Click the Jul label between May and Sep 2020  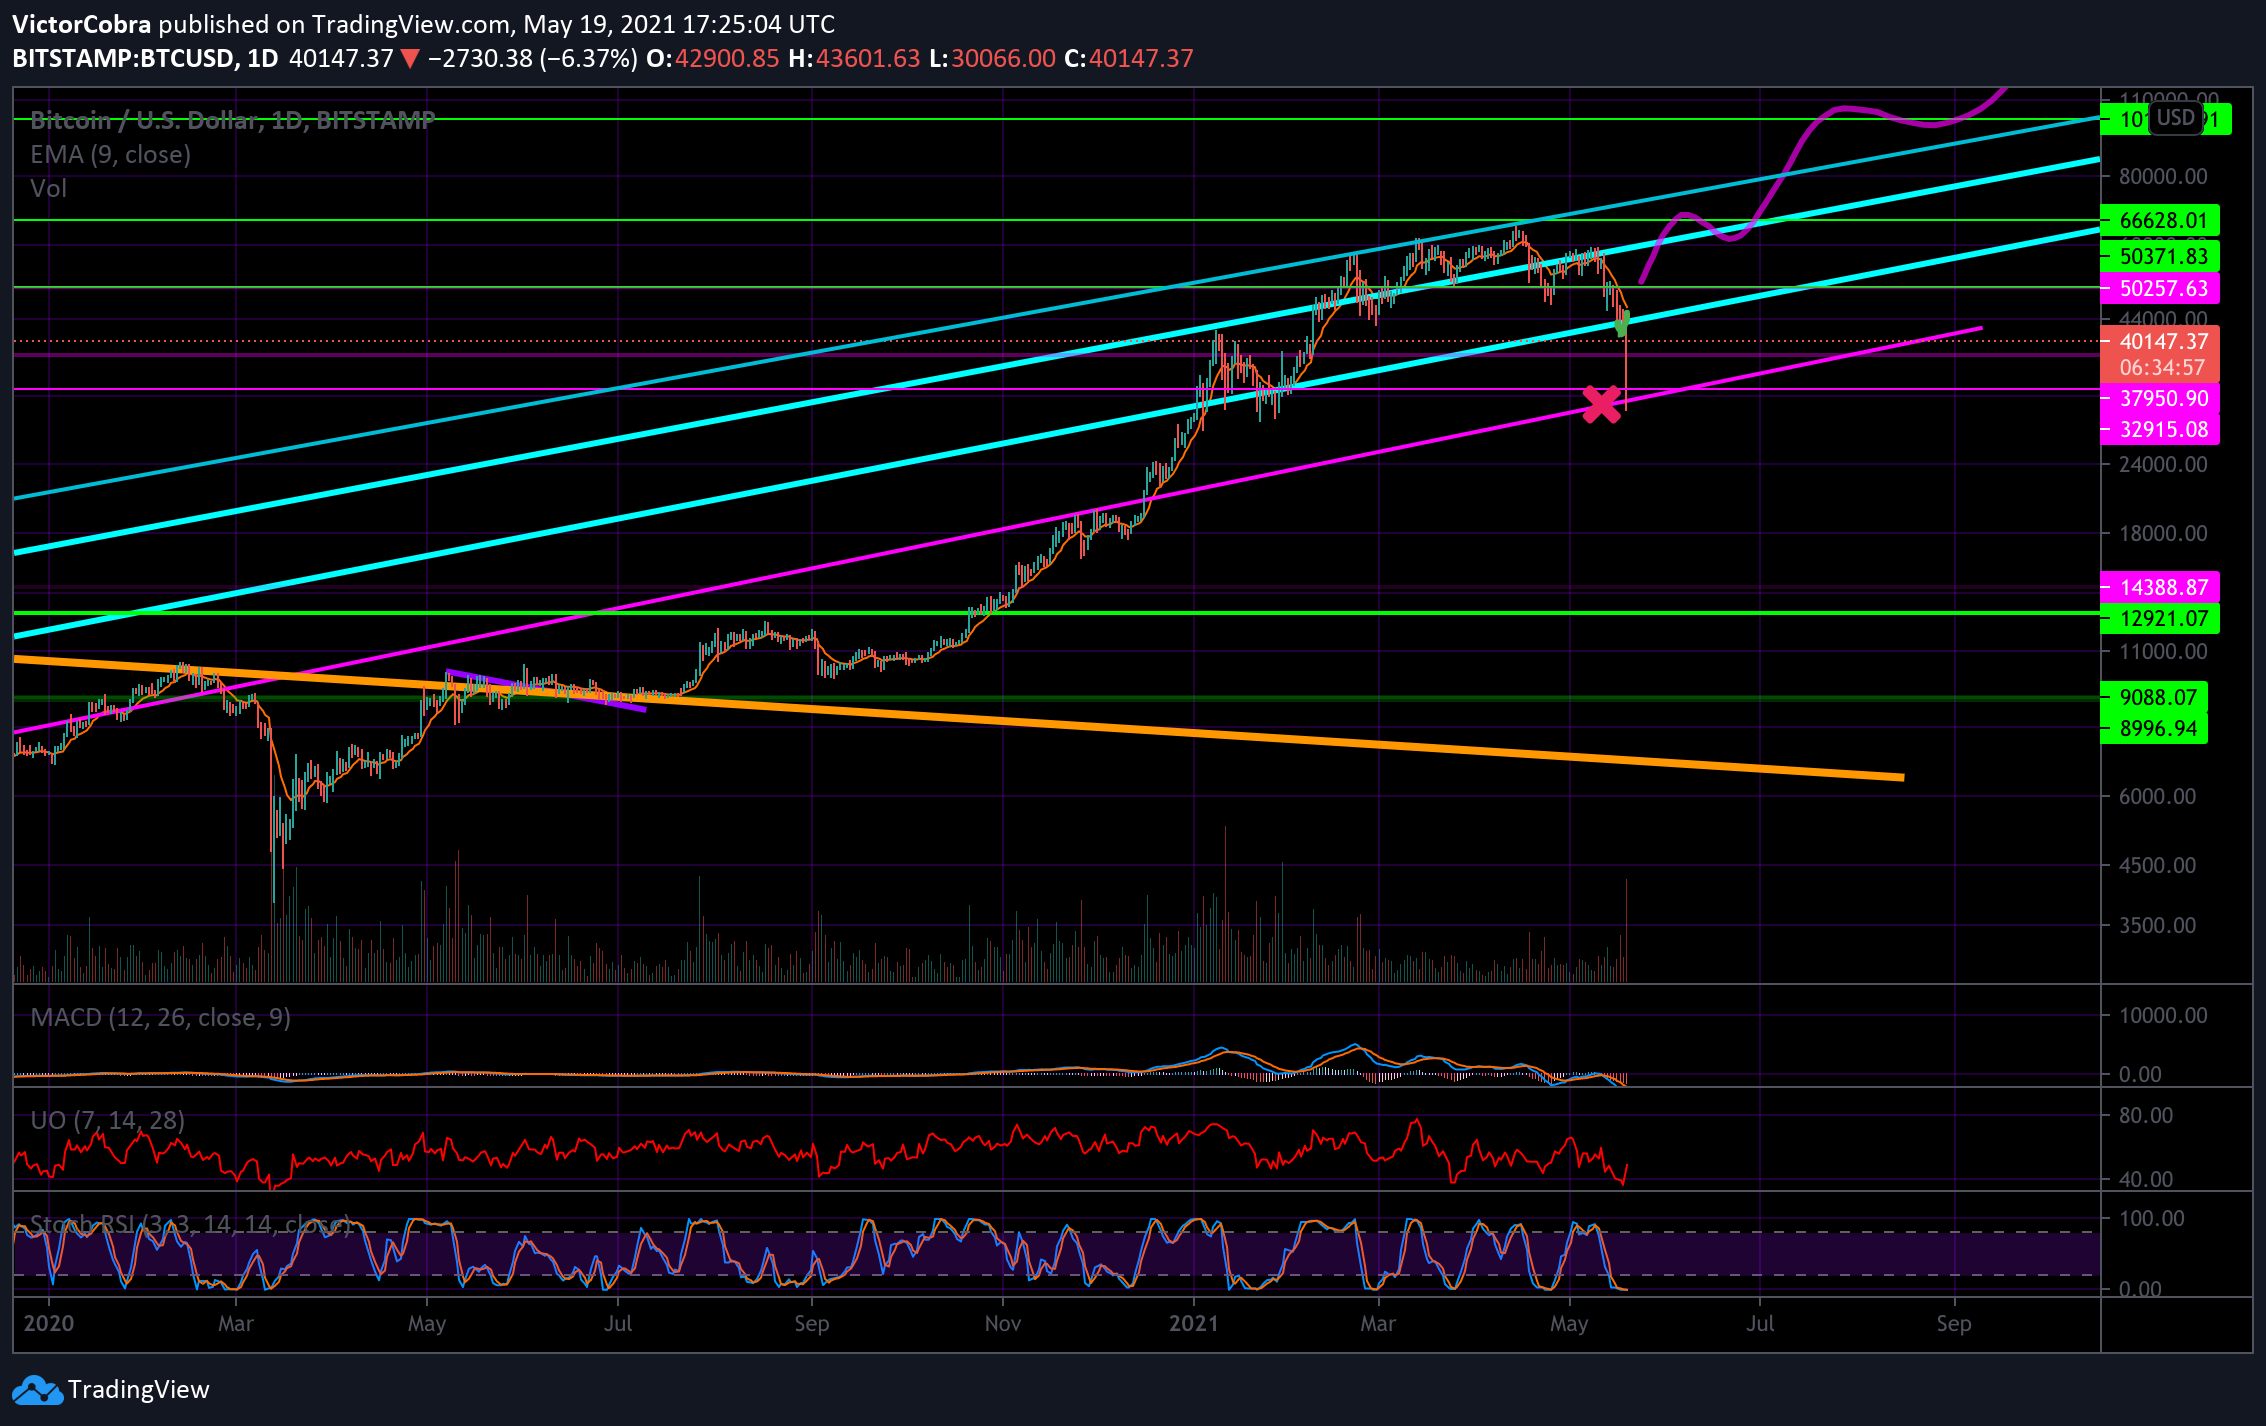[618, 1323]
